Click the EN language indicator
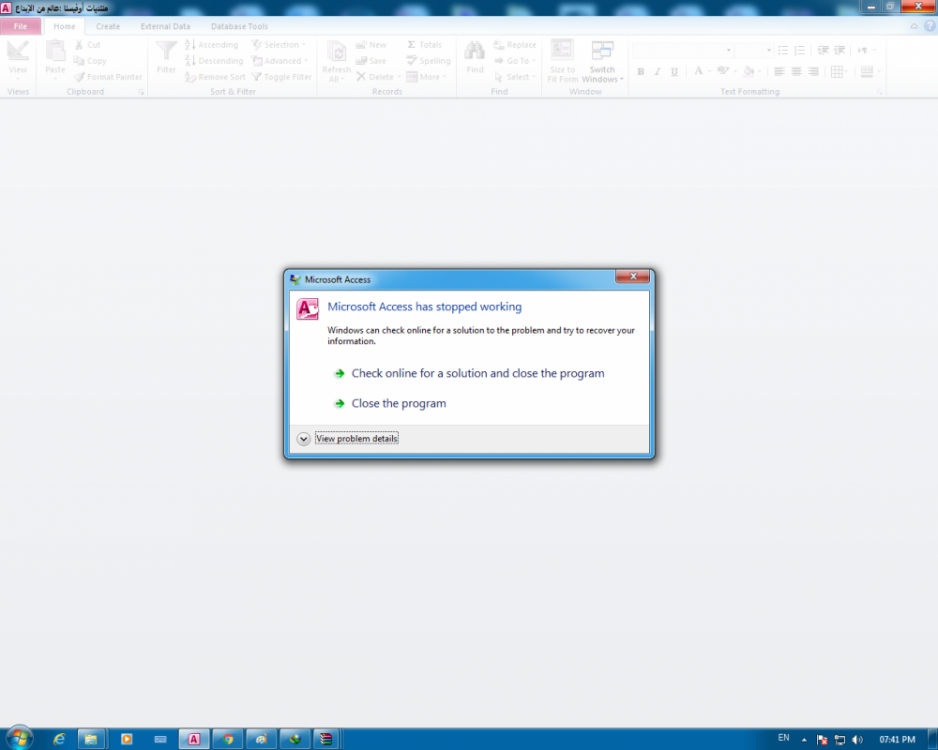This screenshot has height=750, width=938. pos(784,738)
